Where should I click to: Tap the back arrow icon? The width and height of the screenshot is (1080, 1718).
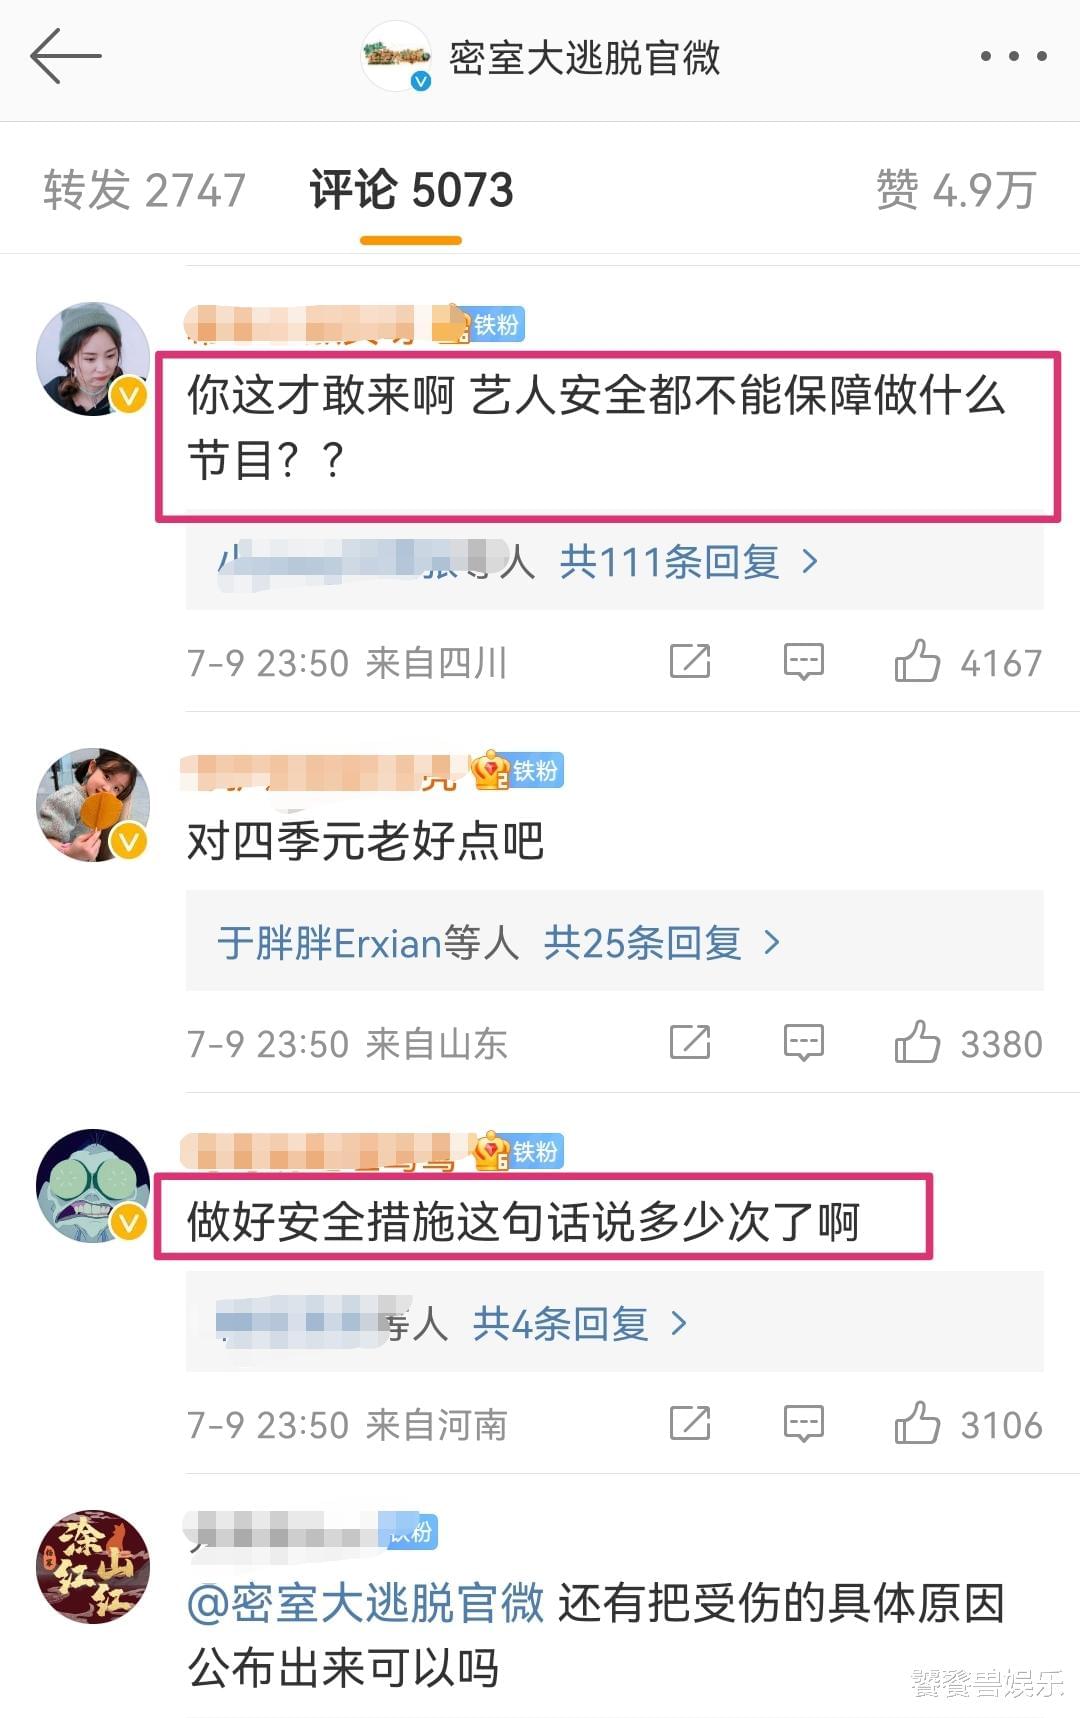click(x=66, y=56)
